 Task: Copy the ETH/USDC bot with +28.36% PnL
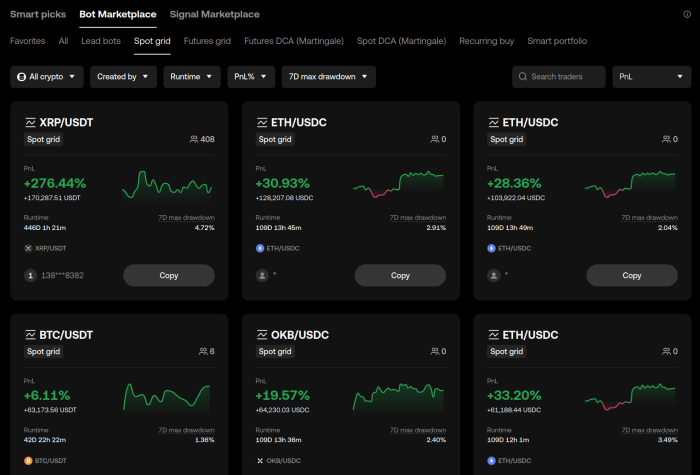coord(632,275)
